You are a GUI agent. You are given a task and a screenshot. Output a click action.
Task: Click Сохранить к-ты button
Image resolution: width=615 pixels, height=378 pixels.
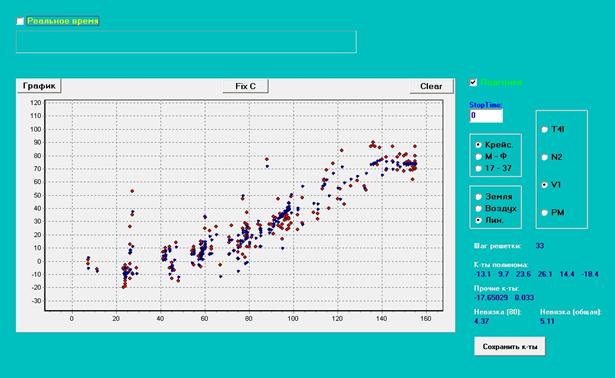click(509, 346)
